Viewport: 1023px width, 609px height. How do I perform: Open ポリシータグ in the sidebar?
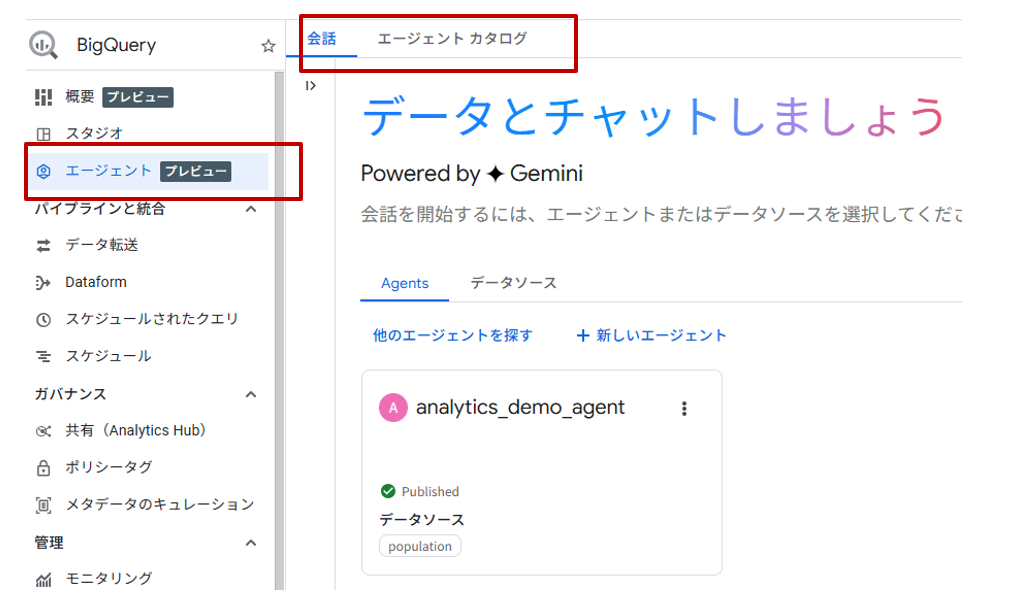pyautogui.click(x=109, y=467)
